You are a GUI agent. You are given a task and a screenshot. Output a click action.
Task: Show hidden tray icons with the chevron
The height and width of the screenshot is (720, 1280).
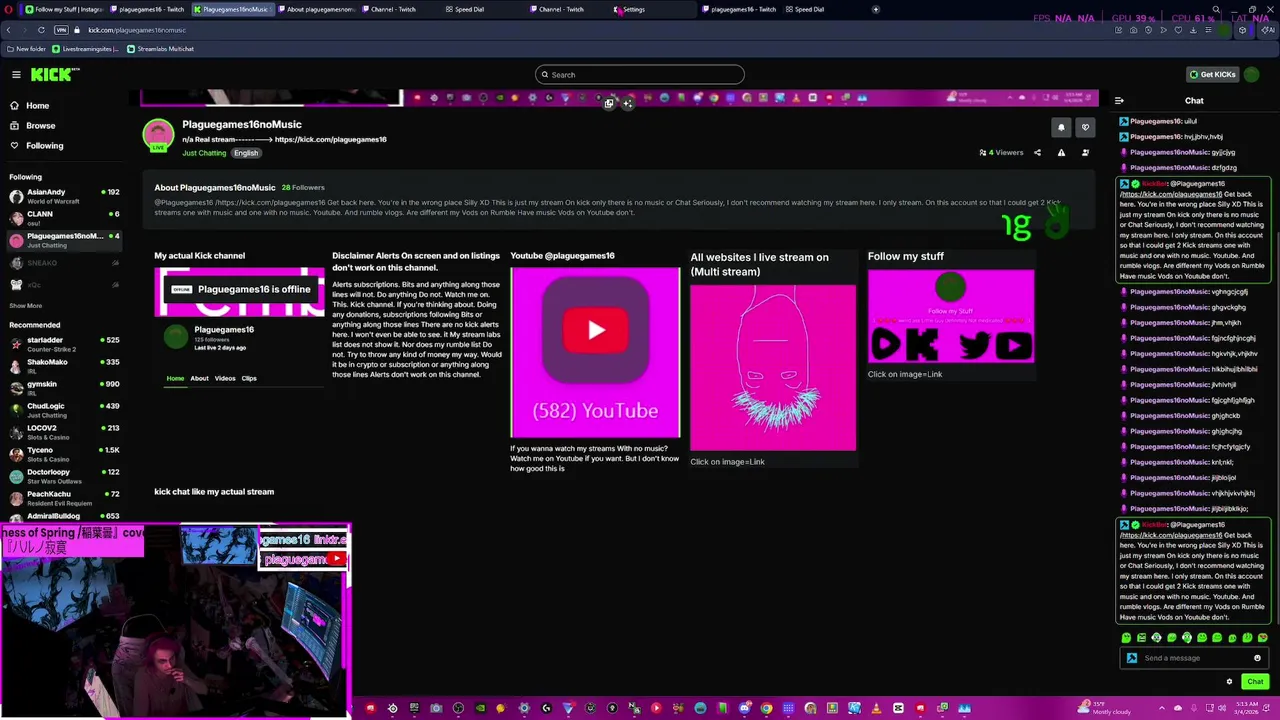(1162, 708)
